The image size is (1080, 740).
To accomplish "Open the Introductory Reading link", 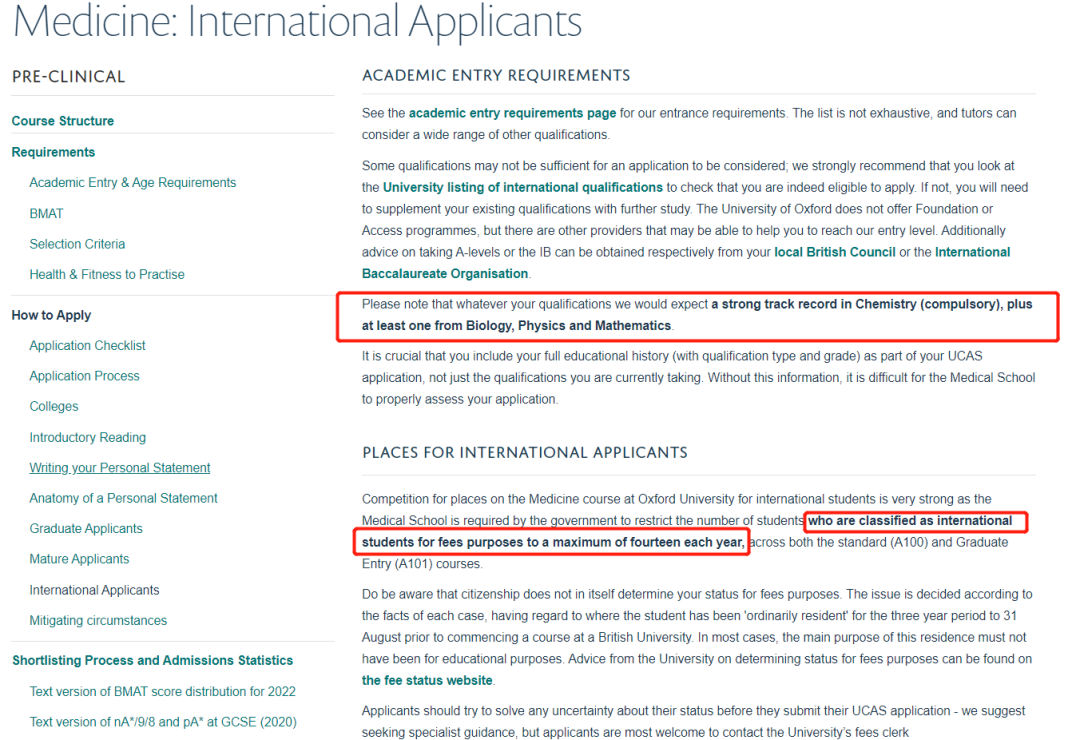I will click(x=87, y=437).
